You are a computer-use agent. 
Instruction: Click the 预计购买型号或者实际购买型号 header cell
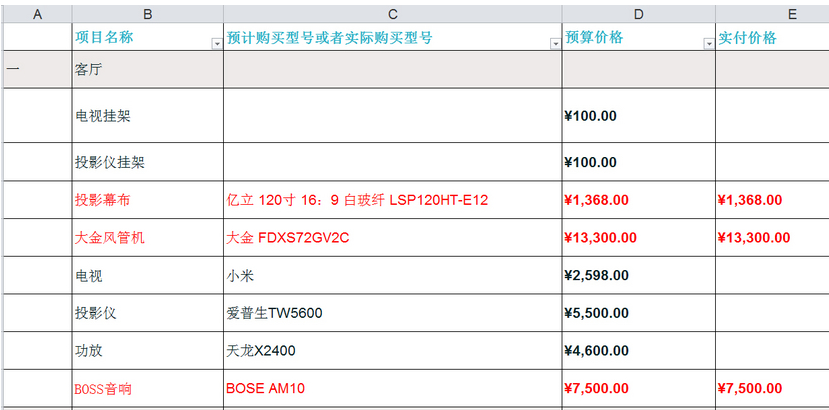(393, 37)
